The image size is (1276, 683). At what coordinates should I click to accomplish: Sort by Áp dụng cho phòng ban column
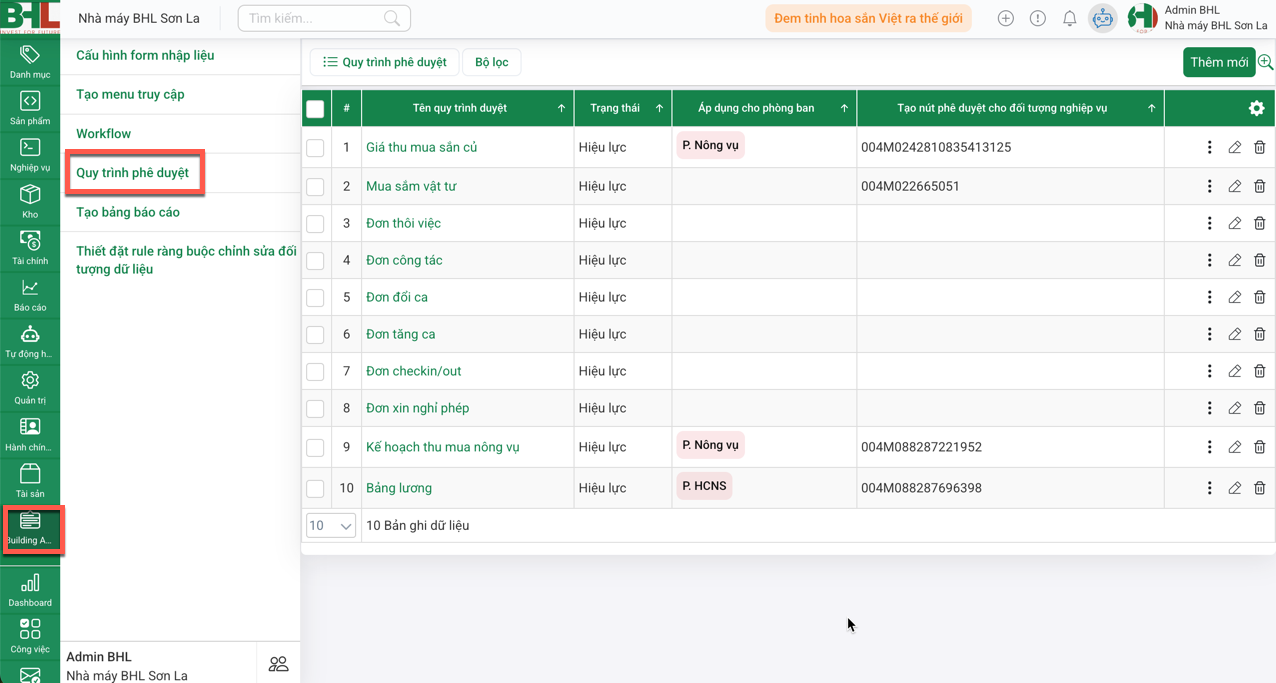[844, 108]
